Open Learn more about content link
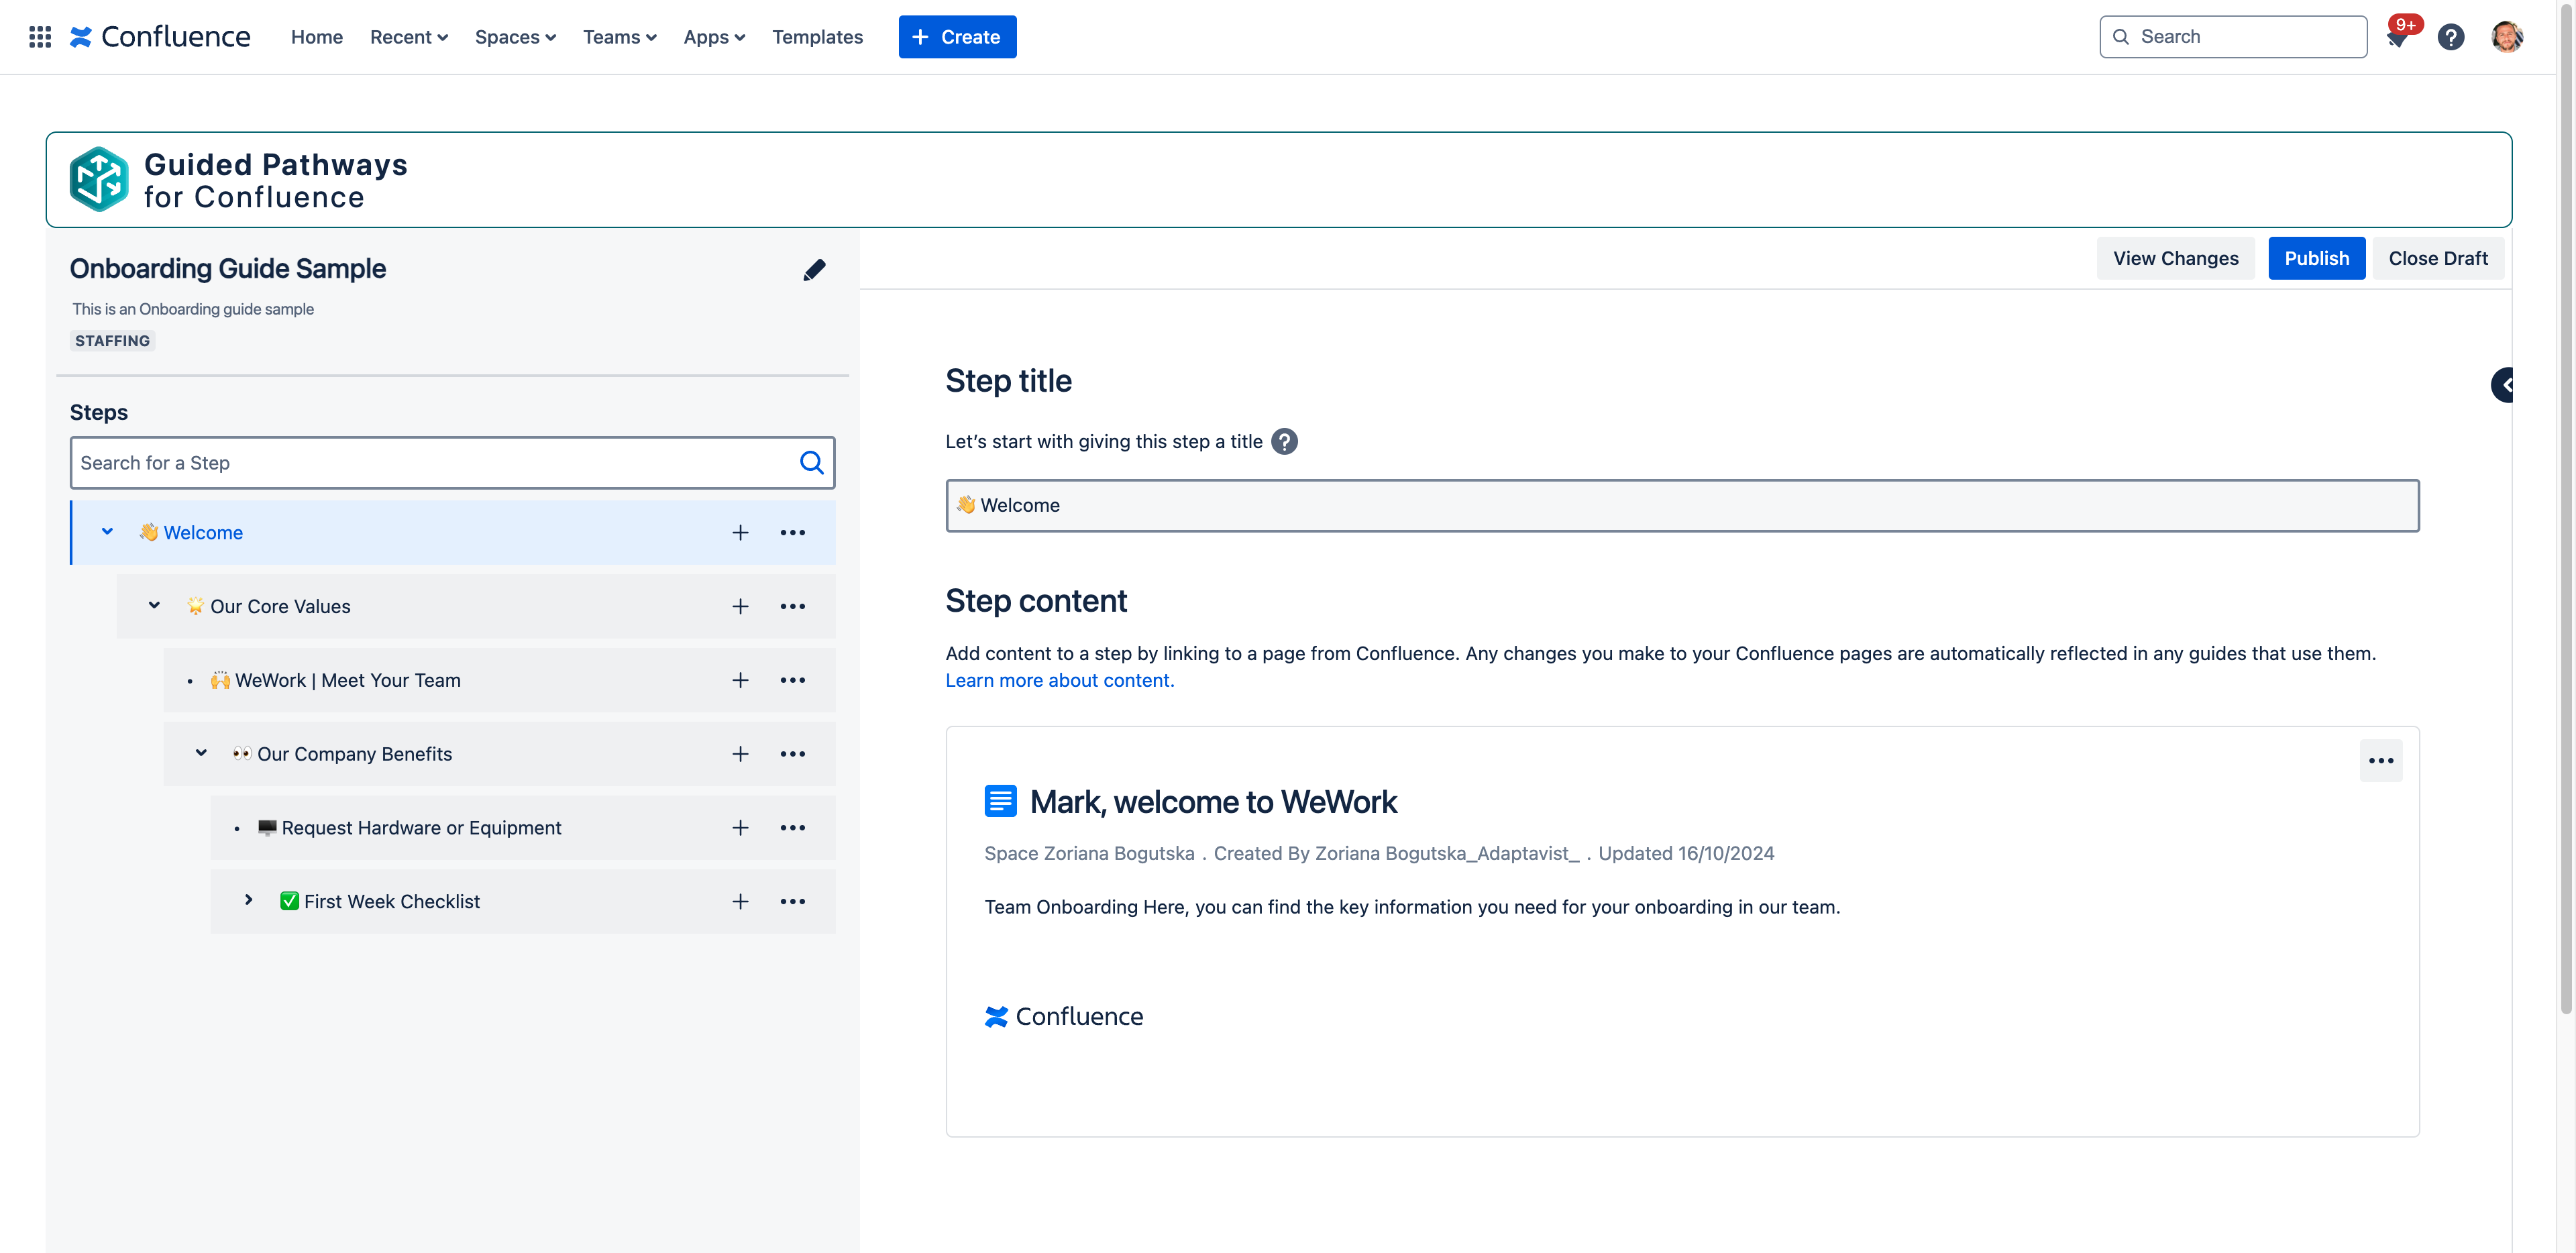The height and width of the screenshot is (1253, 2576). 1059,680
